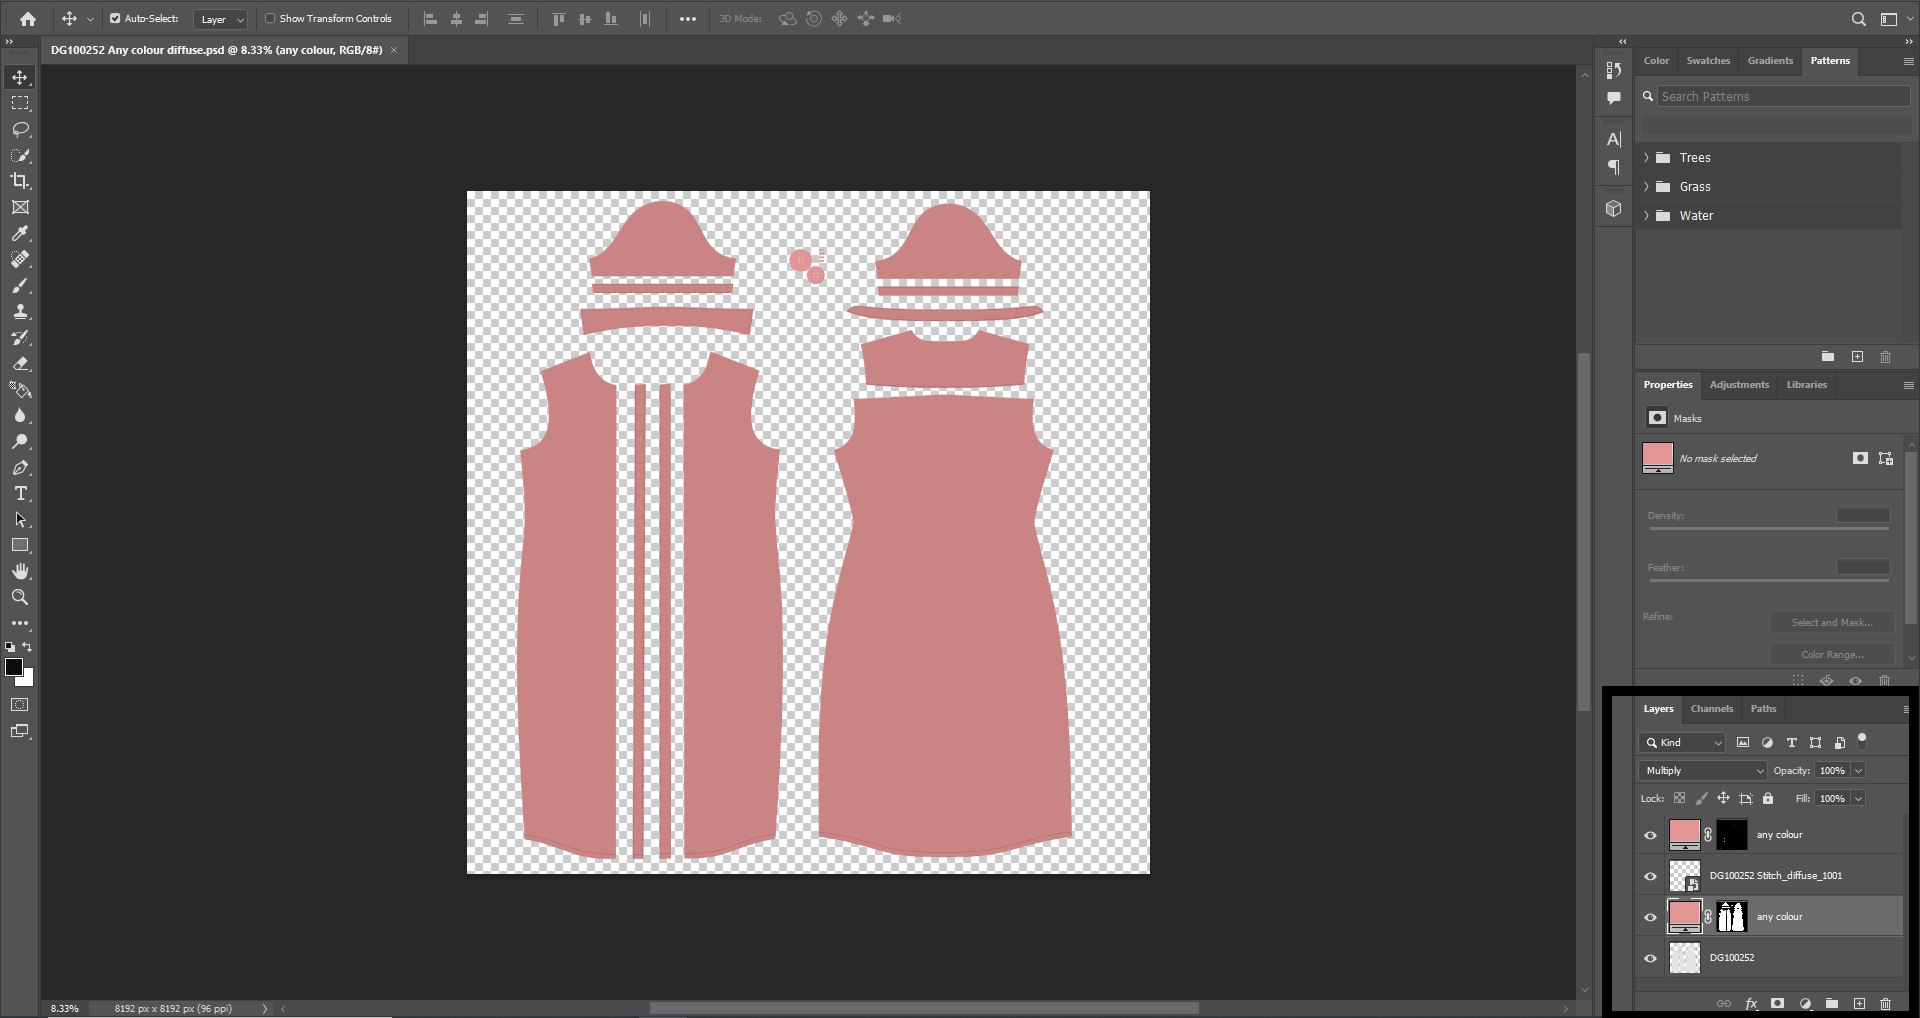Hide the selected any colour layer
Screen dimensions: 1920x1018
(1650, 917)
